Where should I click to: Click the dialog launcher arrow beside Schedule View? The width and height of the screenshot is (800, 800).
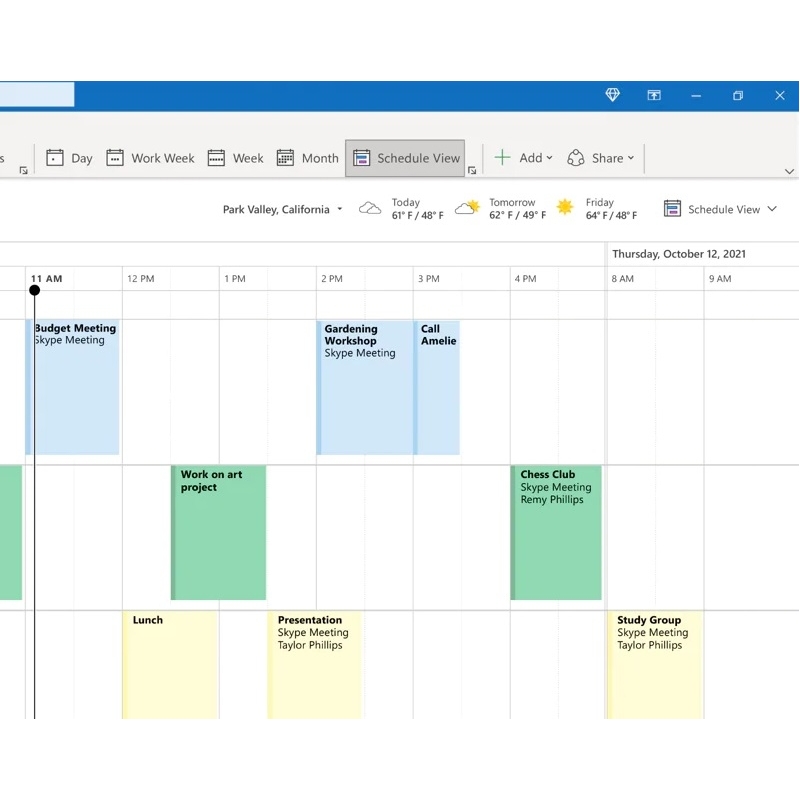(472, 171)
